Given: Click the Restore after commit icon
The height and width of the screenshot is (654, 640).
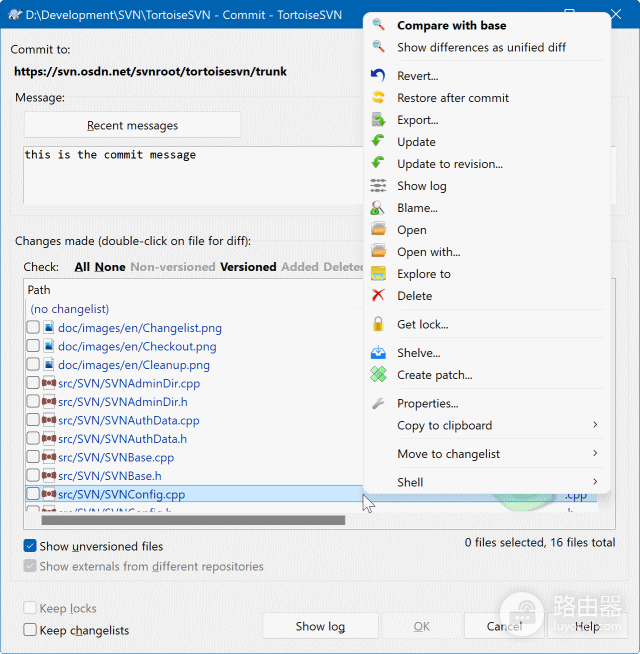Looking at the screenshot, I should [378, 98].
